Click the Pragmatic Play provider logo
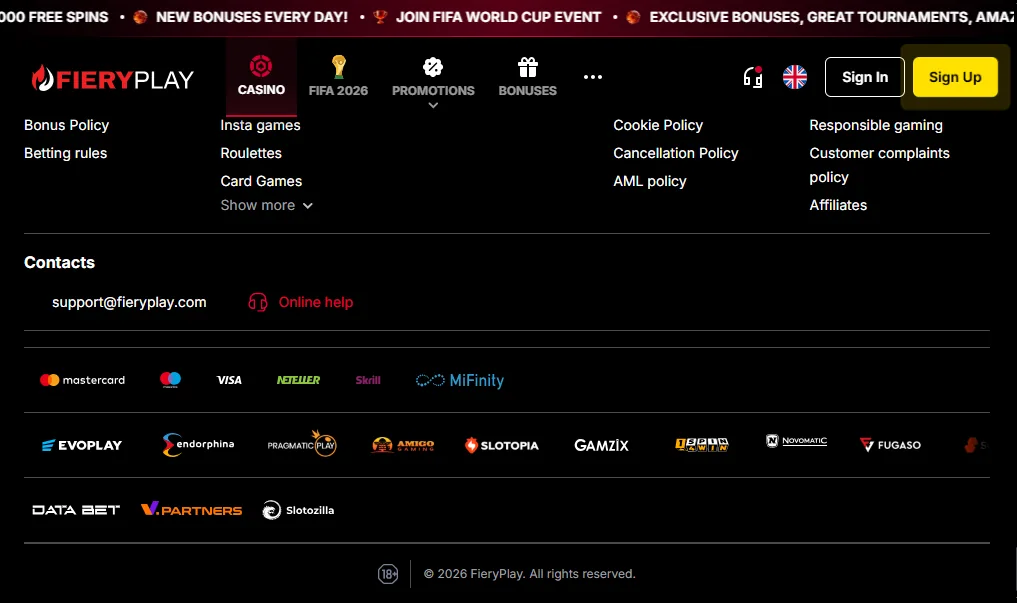Screen dimensions: 1017x603 [302, 444]
